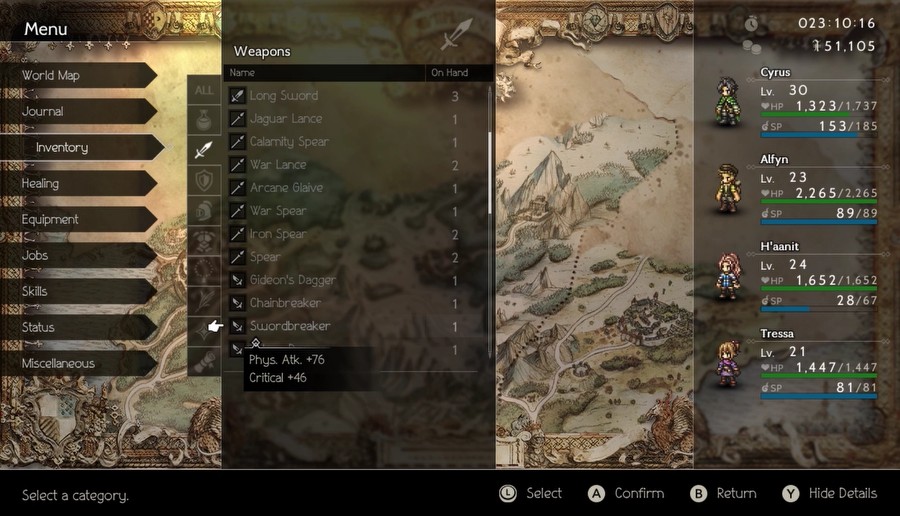Click the Confirm A button prompt
This screenshot has height=516, width=900.
[x=626, y=494]
